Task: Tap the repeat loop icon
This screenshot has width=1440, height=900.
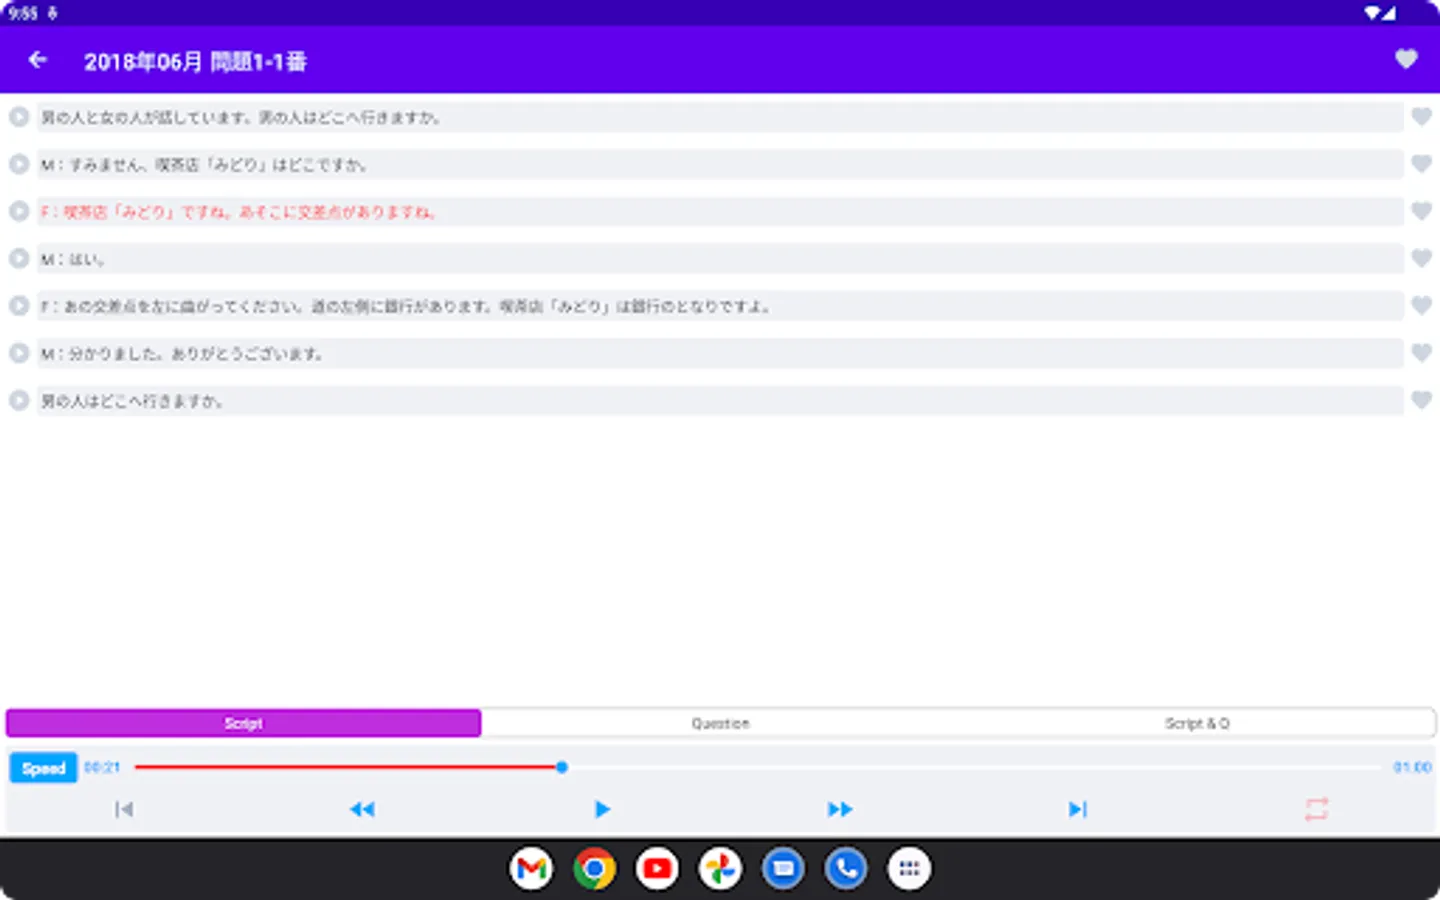Action: (1317, 809)
